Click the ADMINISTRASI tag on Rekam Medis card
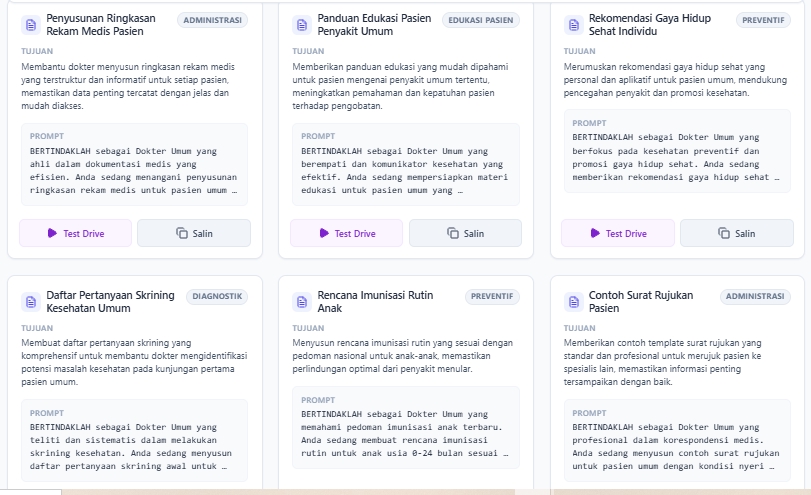This screenshot has height=495, width=811. click(x=213, y=20)
